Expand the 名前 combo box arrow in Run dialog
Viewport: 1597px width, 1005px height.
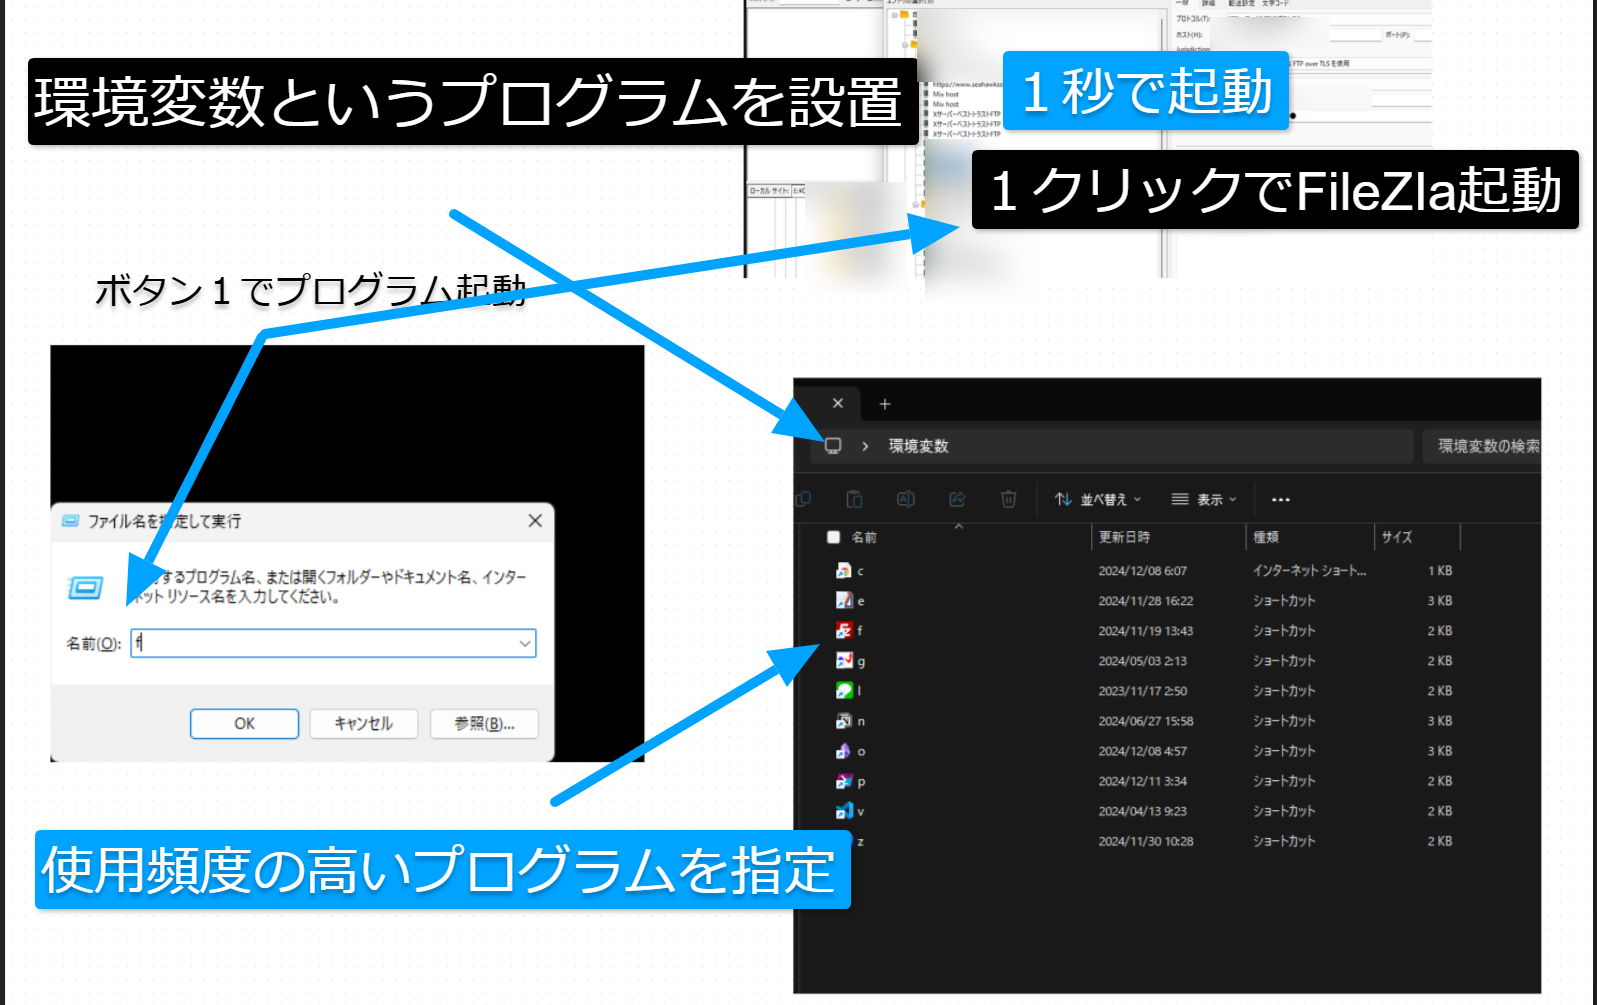pyautogui.click(x=525, y=643)
